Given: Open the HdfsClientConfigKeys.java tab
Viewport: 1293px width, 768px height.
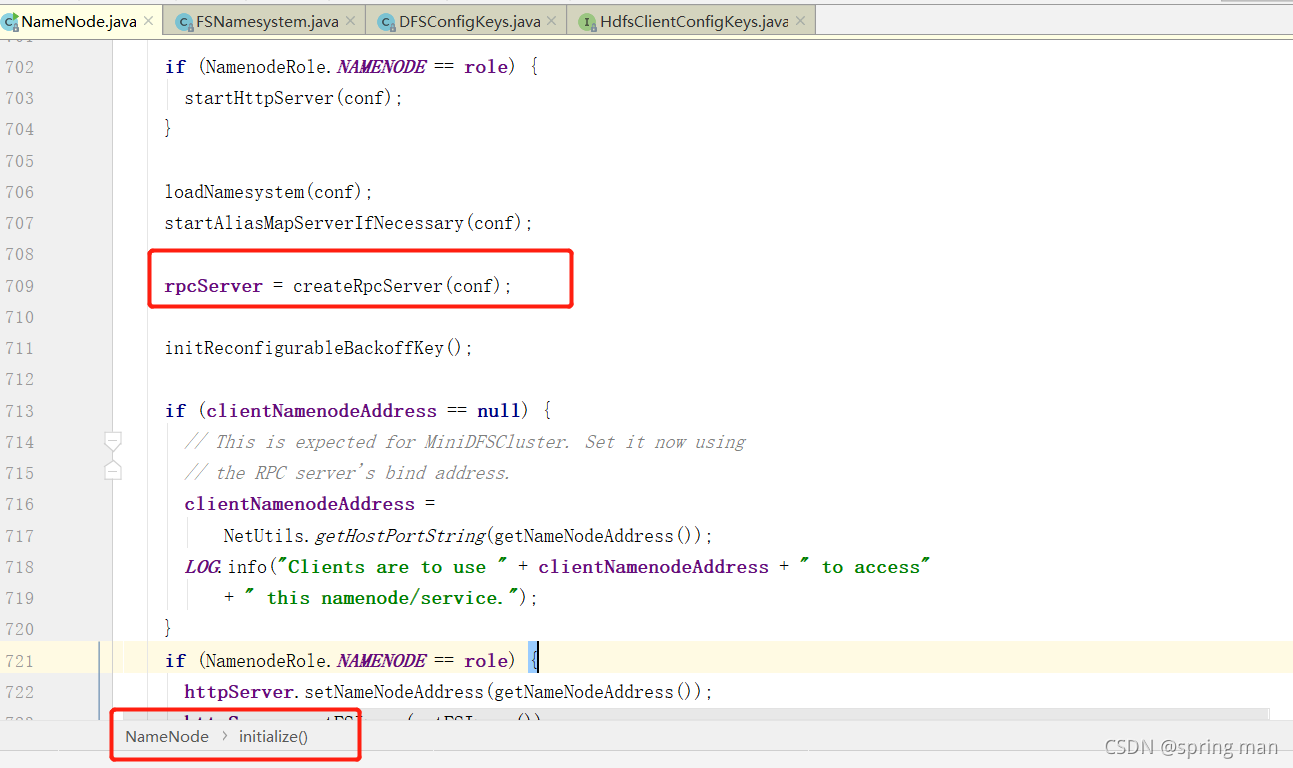Looking at the screenshot, I should click(694, 21).
